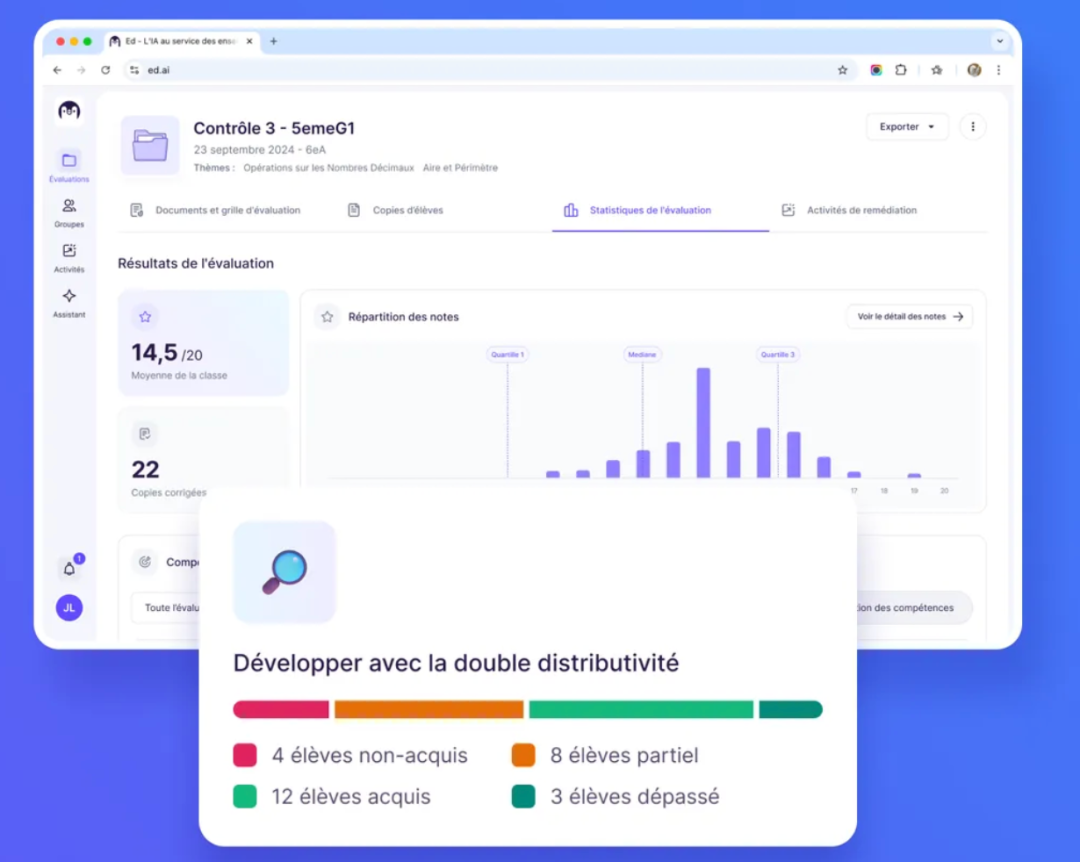The width and height of the screenshot is (1080, 862).
Task: Open the Toute l'évaluation filter
Action: pyautogui.click(x=167, y=608)
